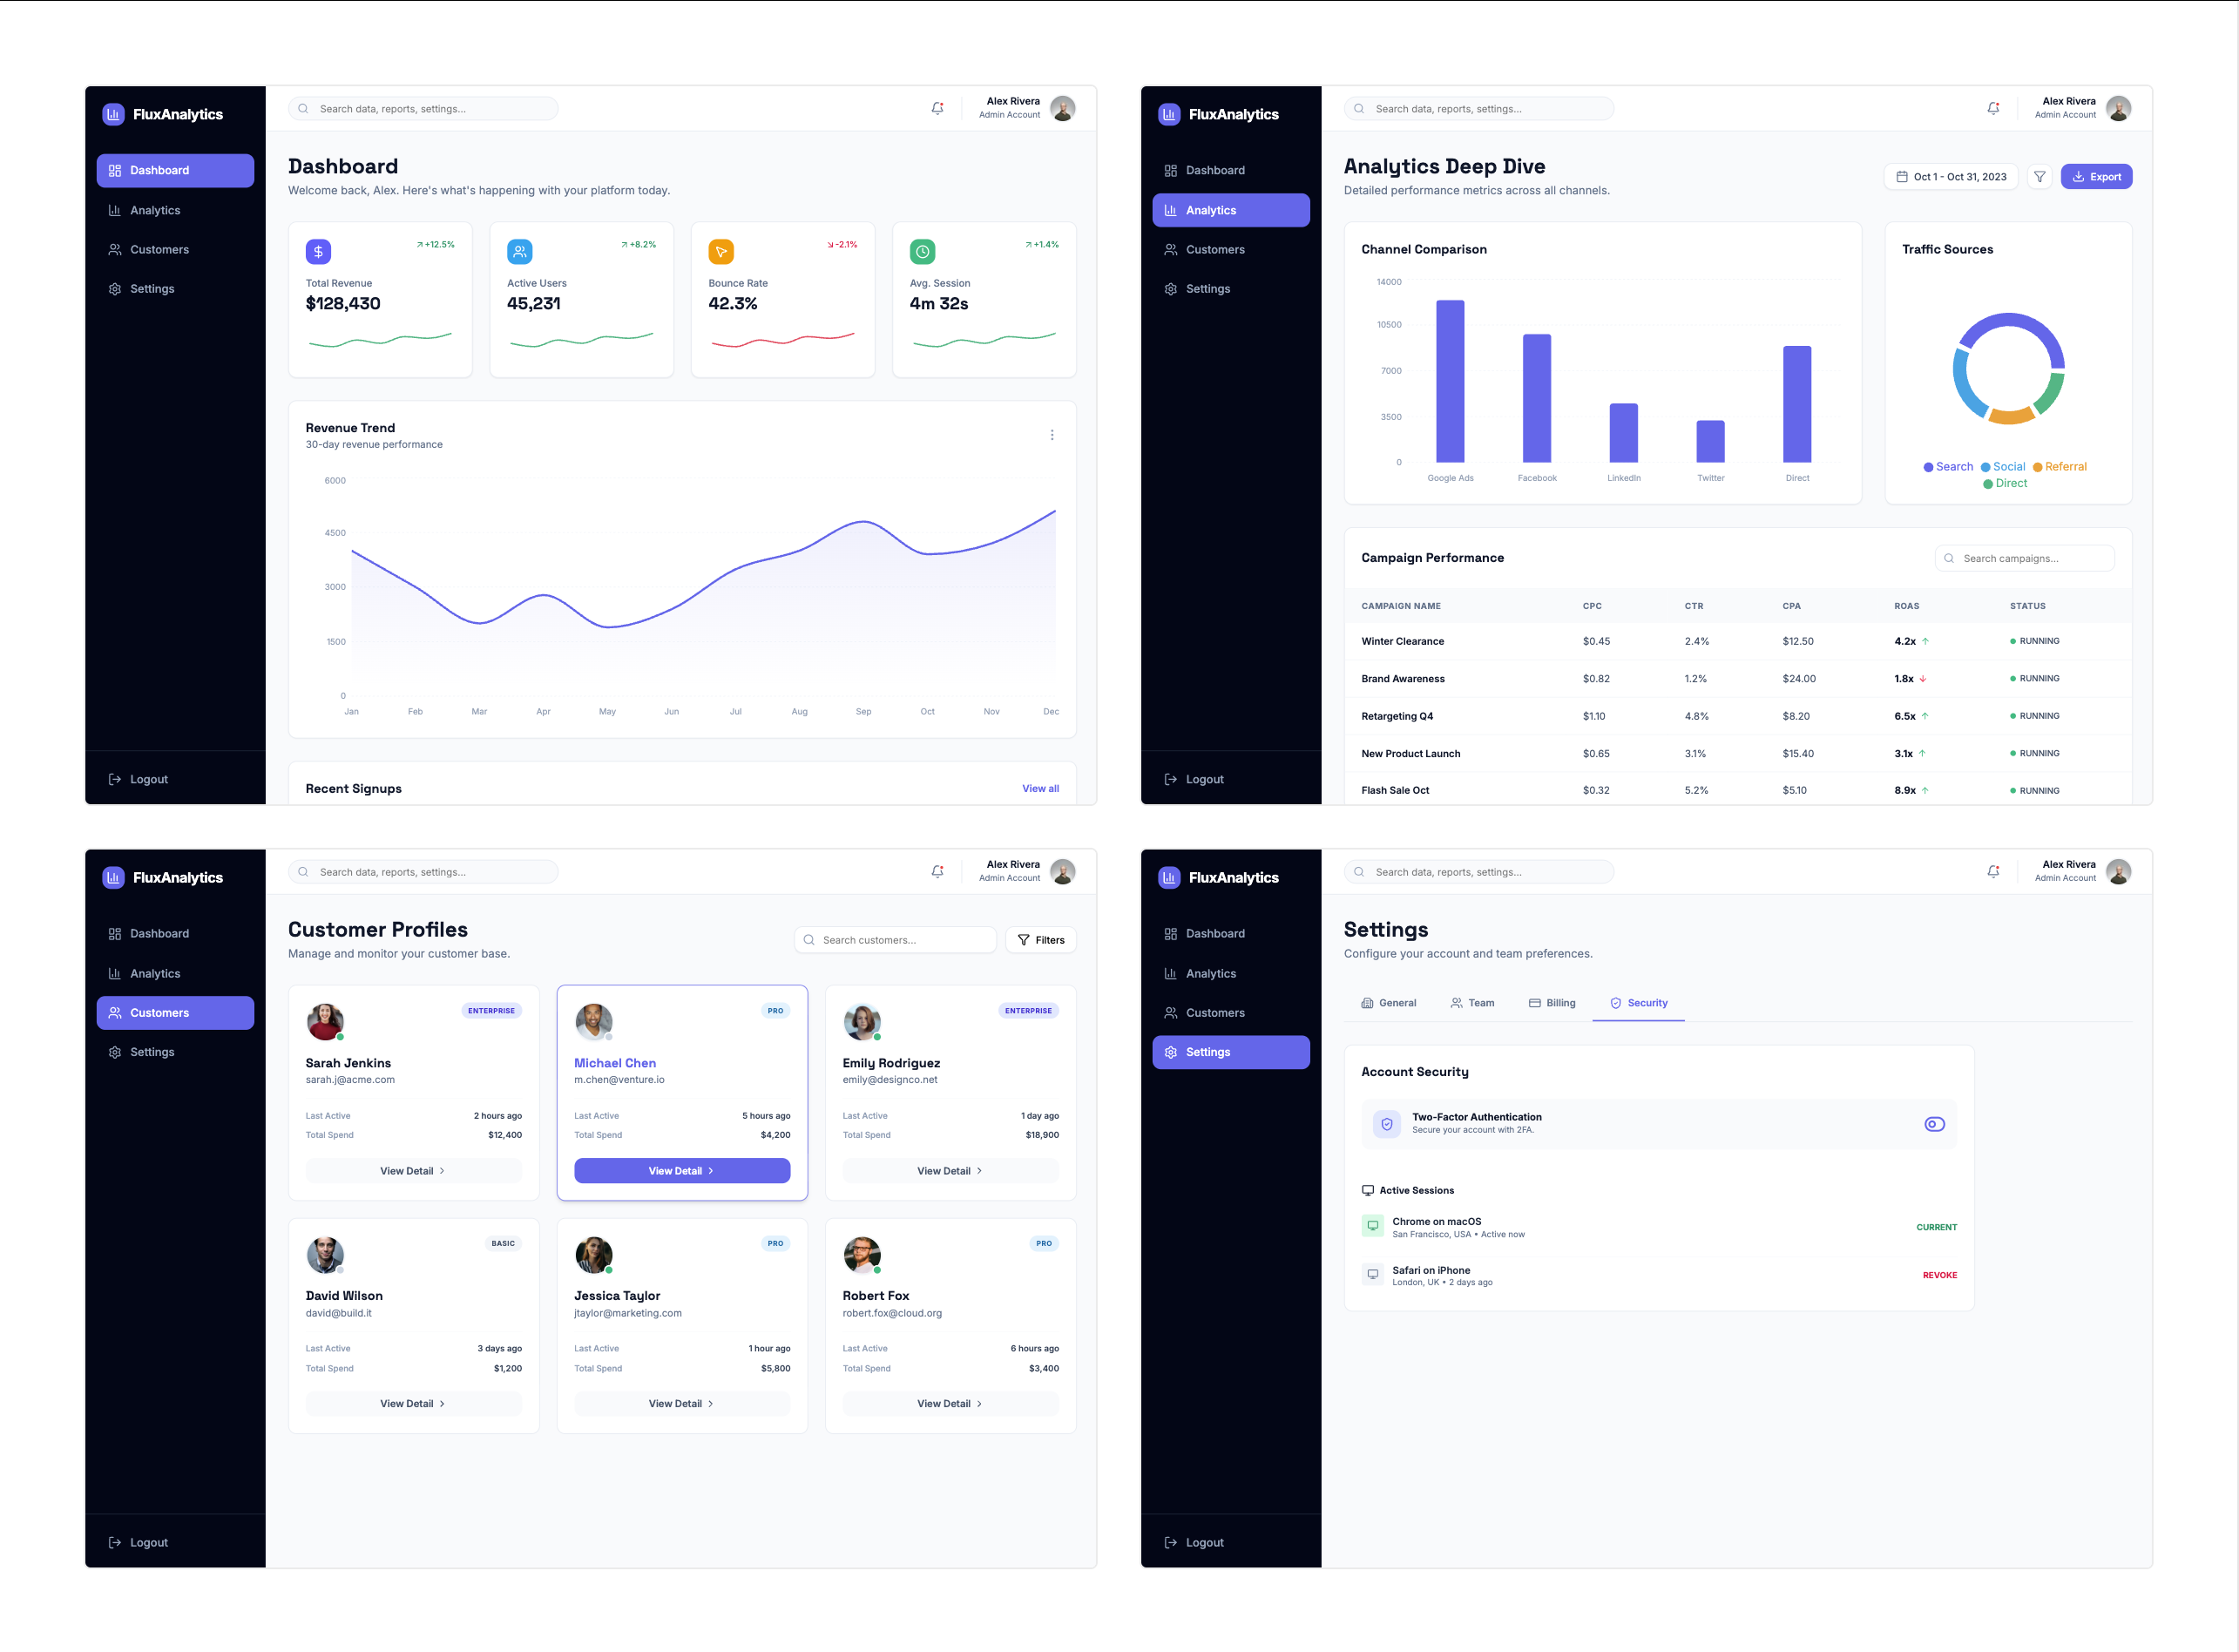The image size is (2239, 1652).
Task: Click the Active Users blue icon
Action: click(519, 252)
